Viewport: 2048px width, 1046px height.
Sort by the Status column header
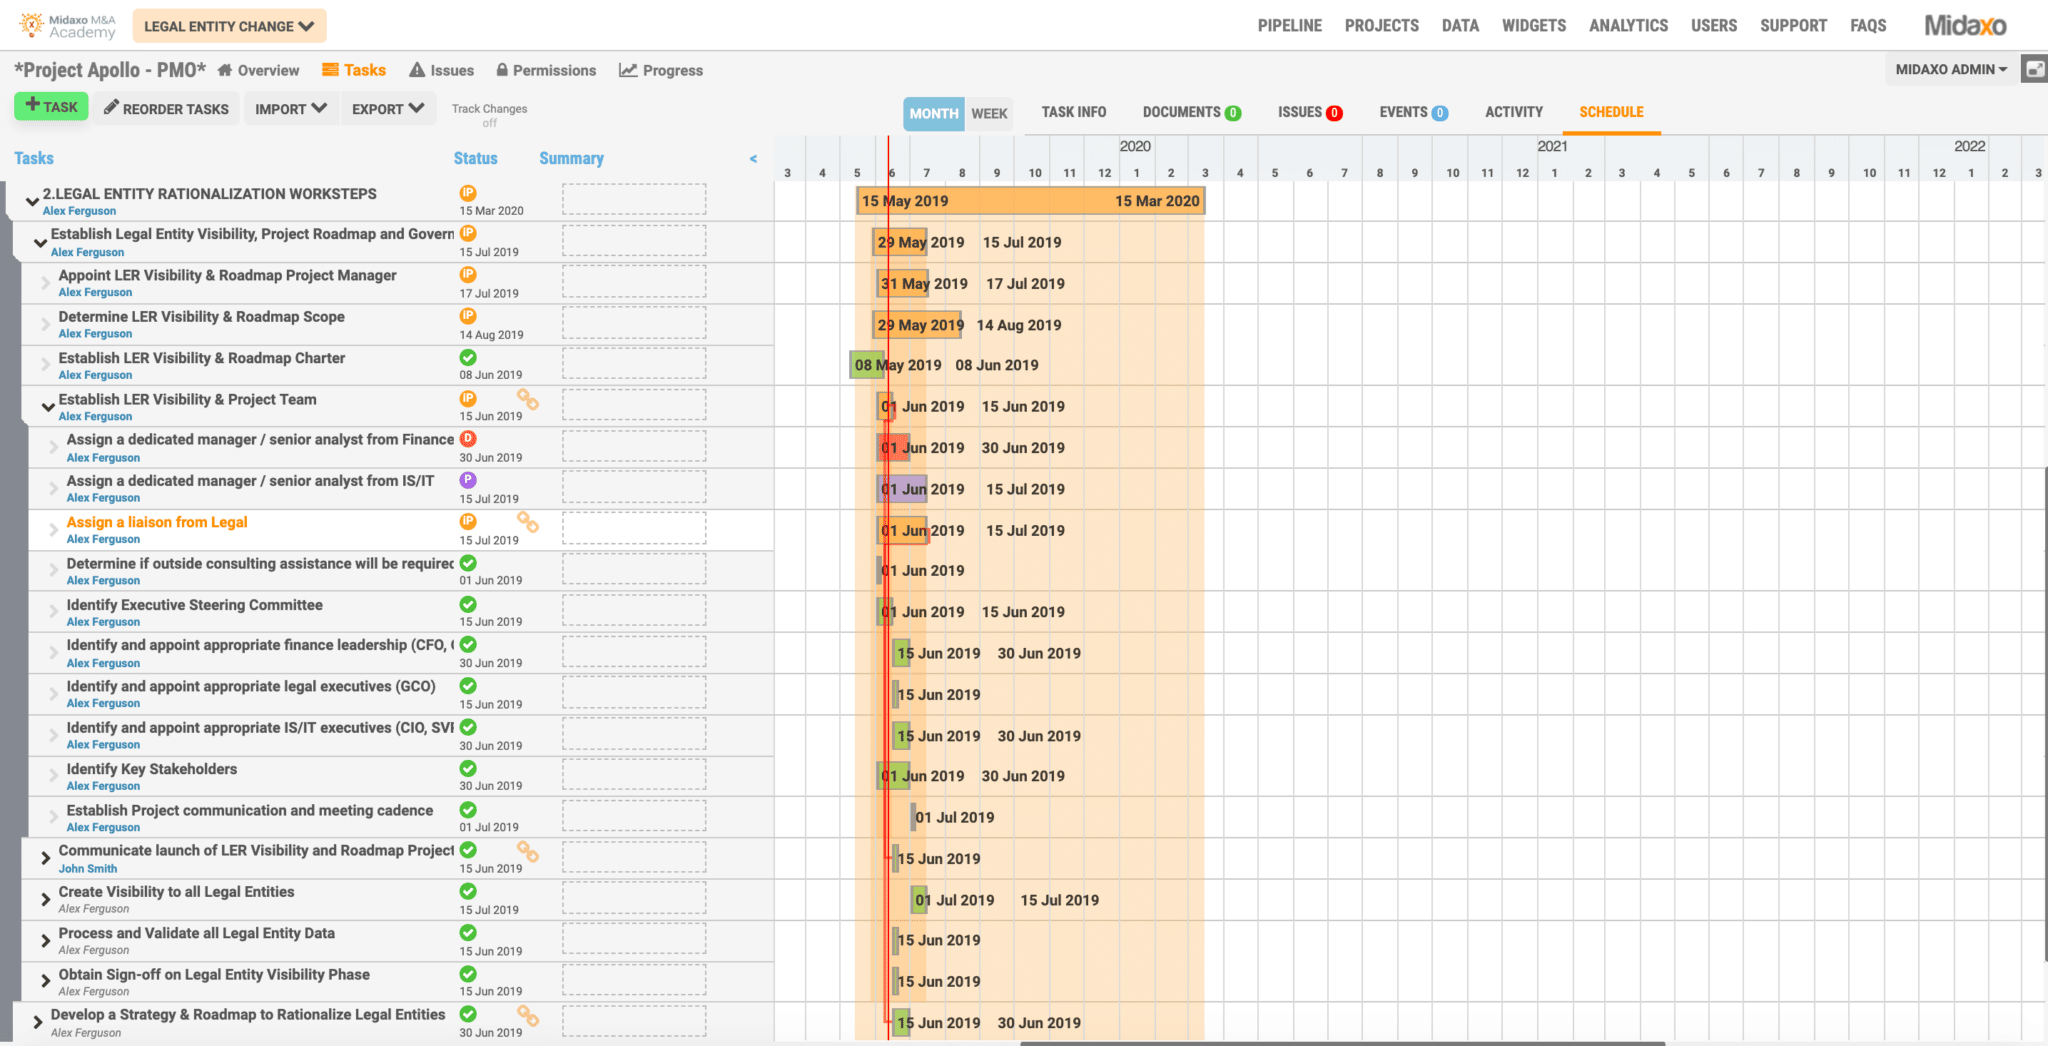475,158
